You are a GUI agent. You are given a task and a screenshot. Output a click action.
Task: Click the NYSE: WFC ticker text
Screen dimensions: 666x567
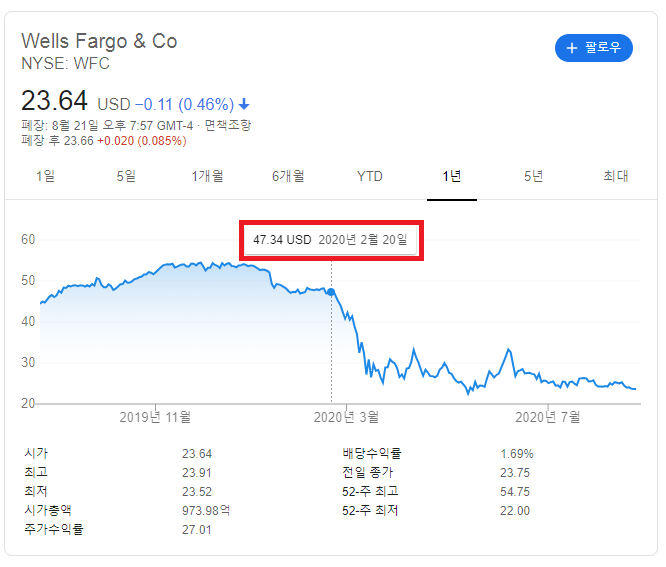(65, 63)
